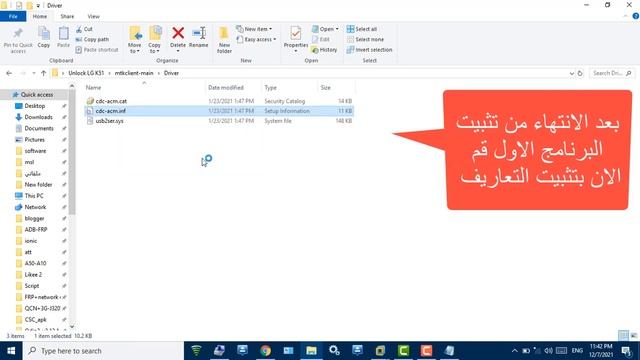
Task: Open the File tab
Action: pyautogui.click(x=13, y=16)
